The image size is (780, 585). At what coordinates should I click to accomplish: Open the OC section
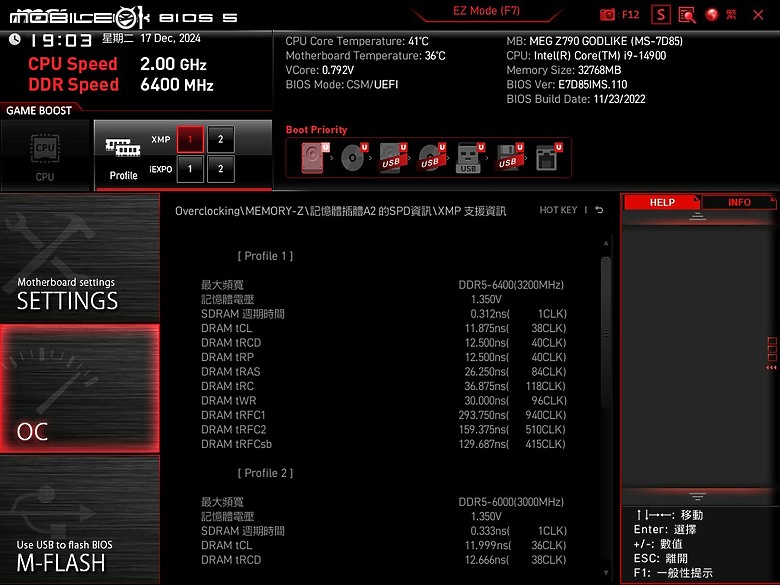pos(80,389)
